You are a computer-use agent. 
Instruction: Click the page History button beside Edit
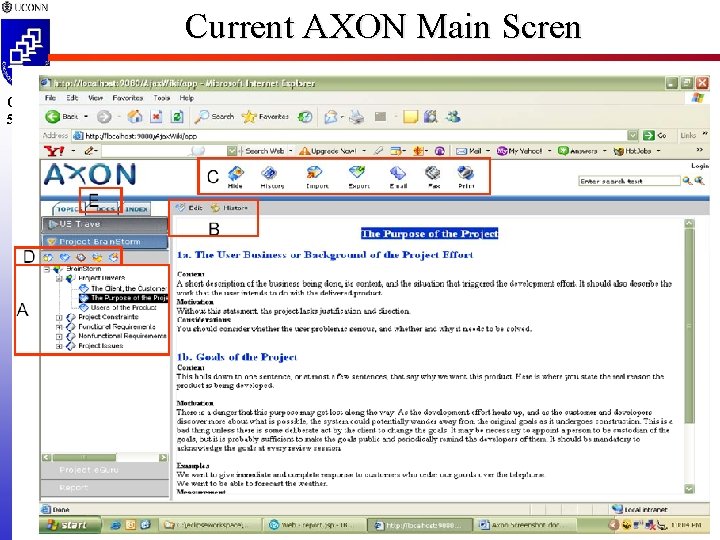(229, 208)
